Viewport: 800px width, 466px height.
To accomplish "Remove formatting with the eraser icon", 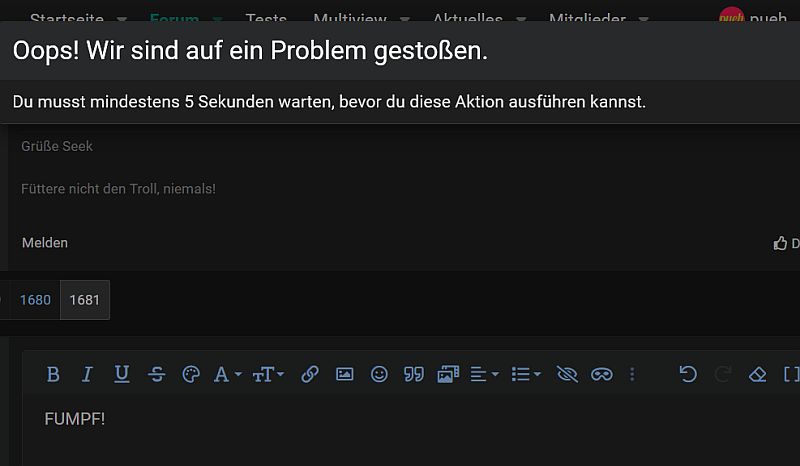I will pyautogui.click(x=757, y=374).
